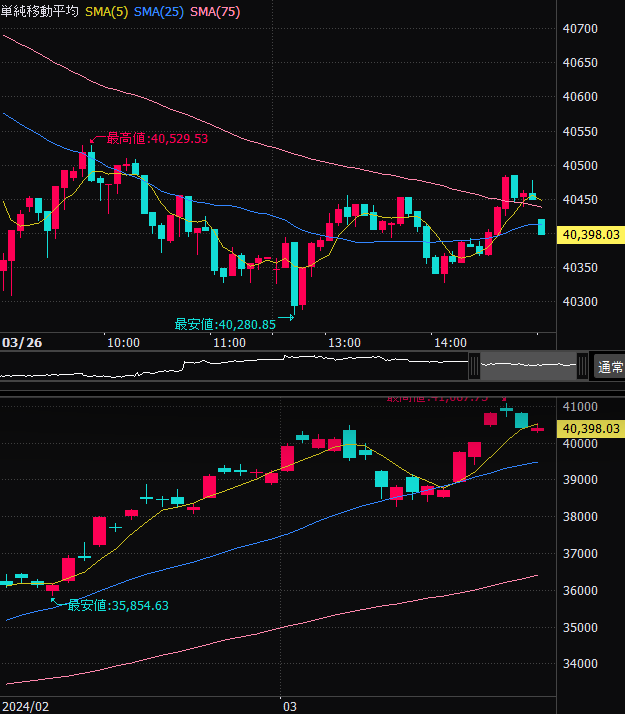625x714 pixels.
Task: Click the 39000 price axis label
Action: 580,479
